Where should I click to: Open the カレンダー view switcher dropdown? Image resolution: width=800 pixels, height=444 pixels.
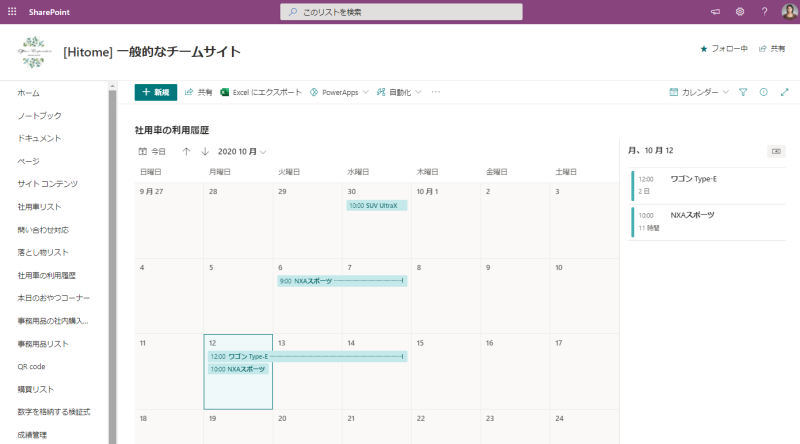pyautogui.click(x=699, y=92)
